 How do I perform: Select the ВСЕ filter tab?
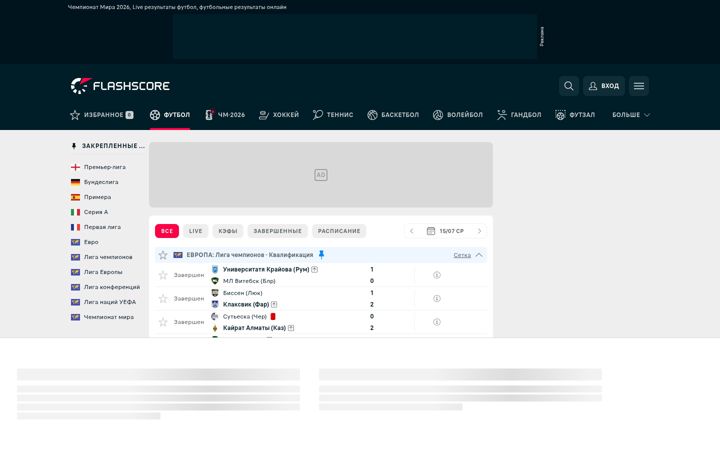(x=167, y=231)
